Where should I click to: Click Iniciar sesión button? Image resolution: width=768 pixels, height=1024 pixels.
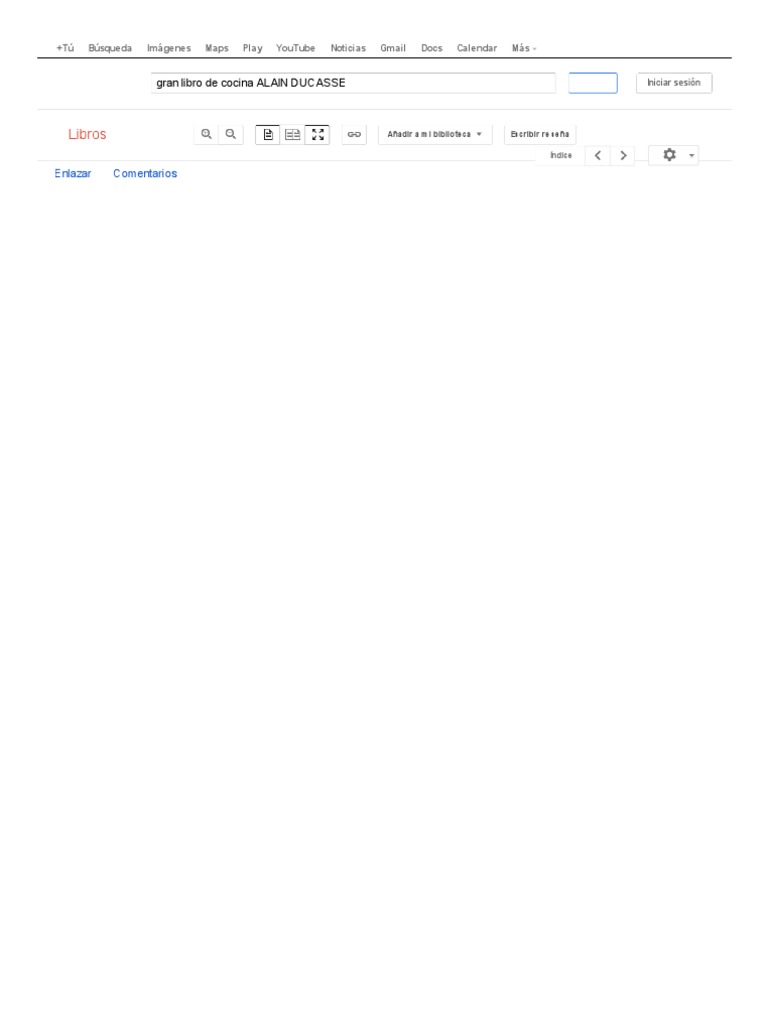pos(674,83)
